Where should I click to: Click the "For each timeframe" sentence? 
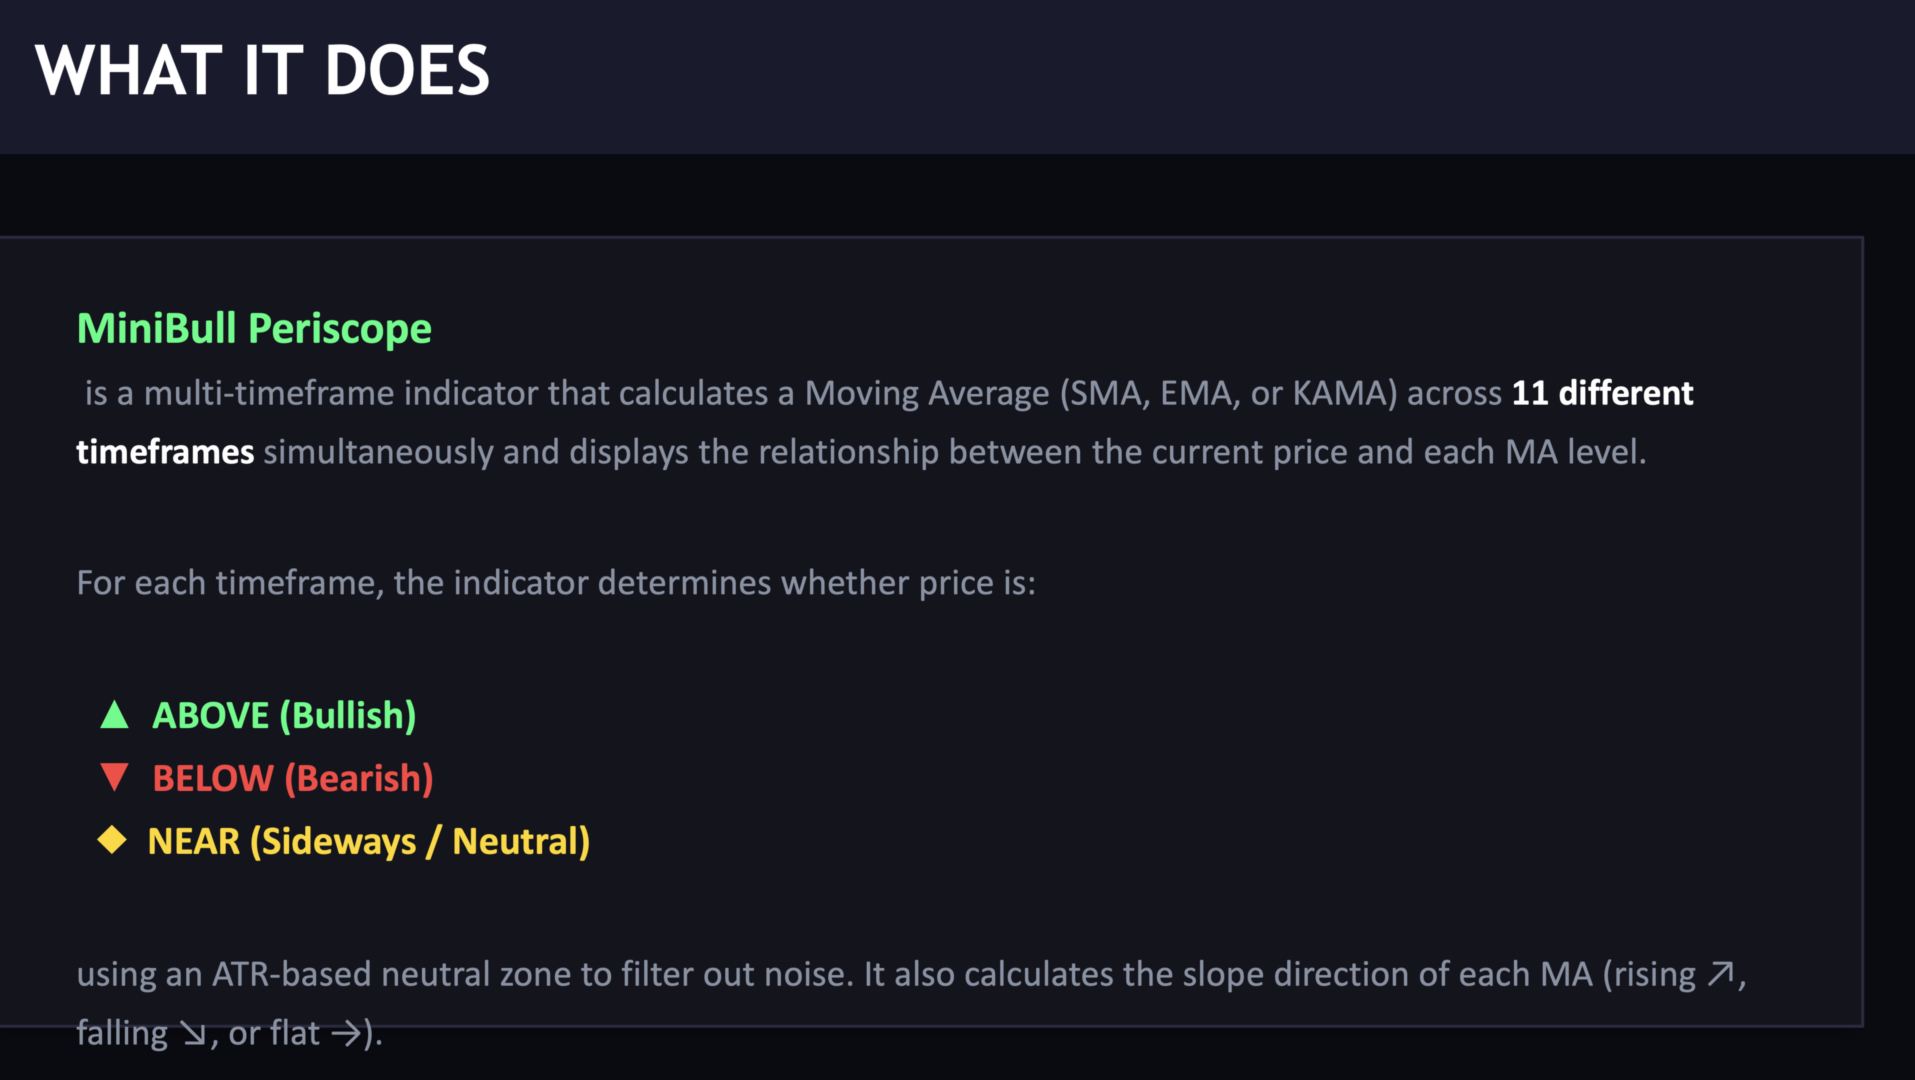pos(556,583)
